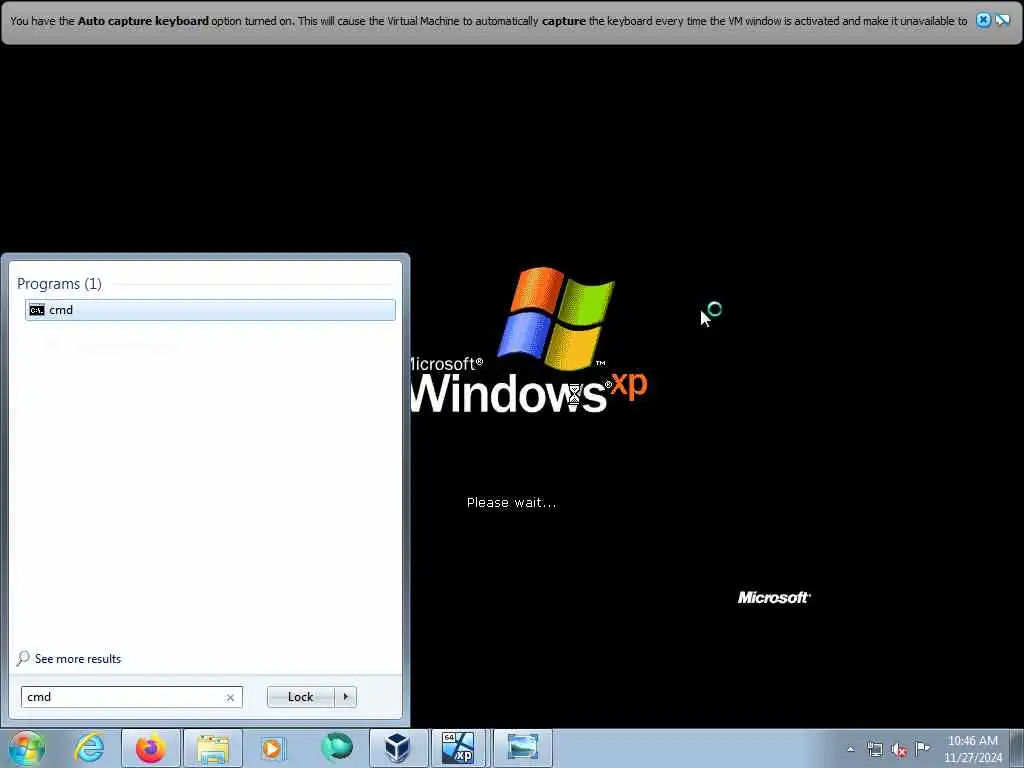Open the clock showing 10:46 AM
Image resolution: width=1024 pixels, height=768 pixels.
[x=972, y=748]
